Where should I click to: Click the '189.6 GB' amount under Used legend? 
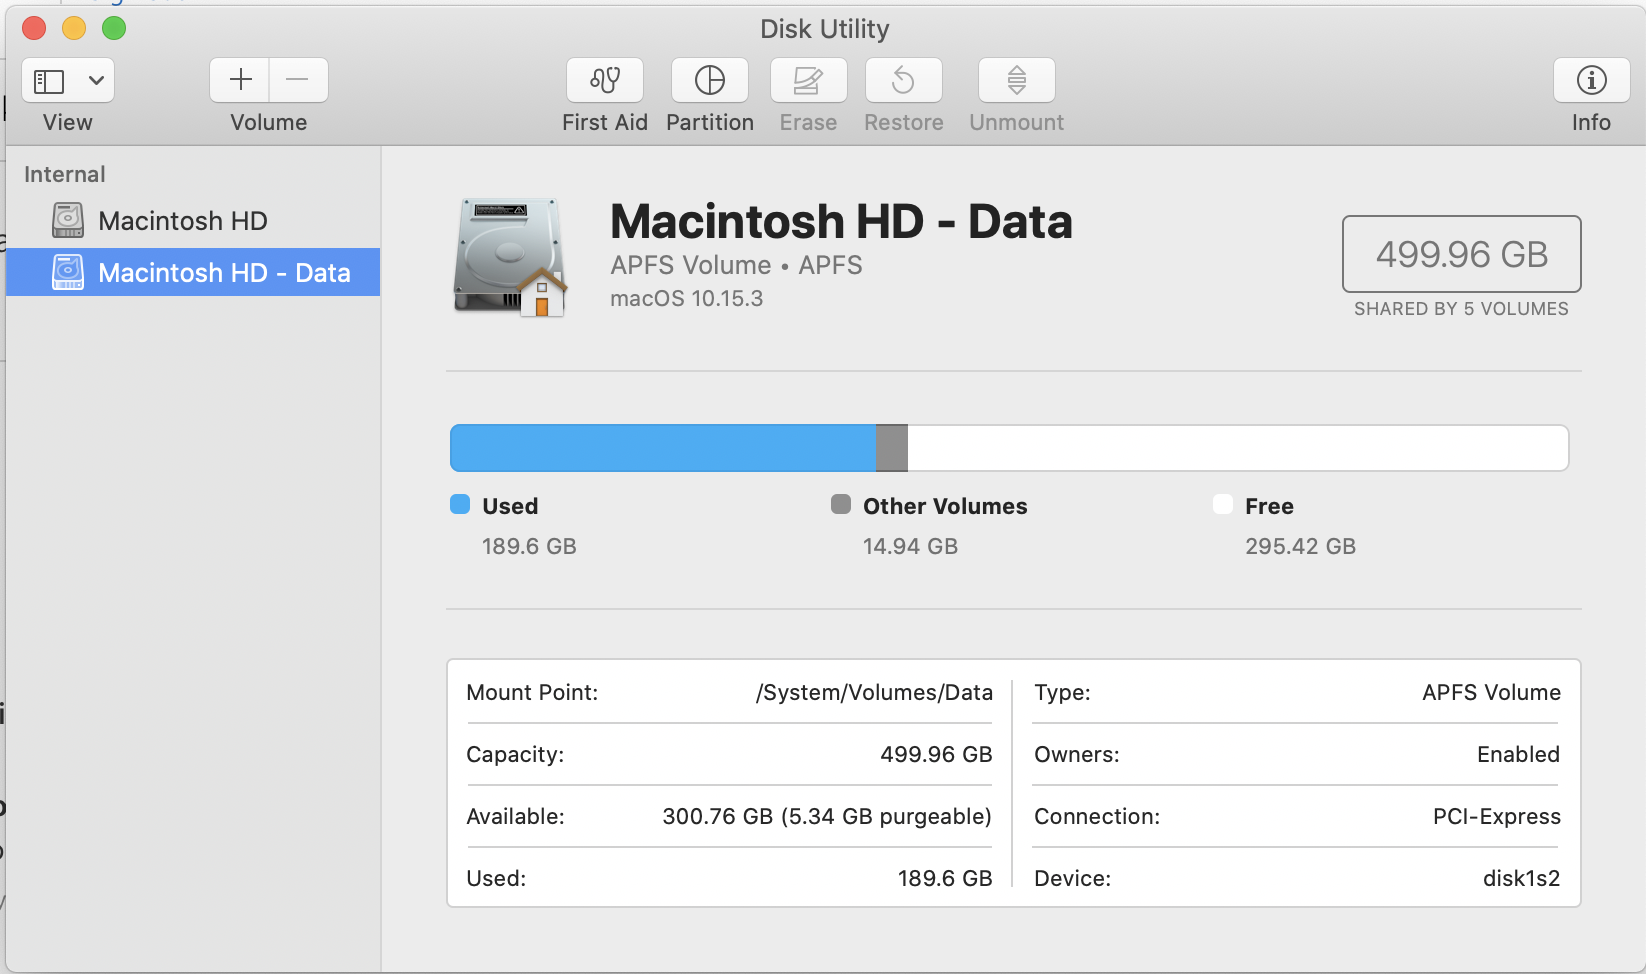pos(529,547)
